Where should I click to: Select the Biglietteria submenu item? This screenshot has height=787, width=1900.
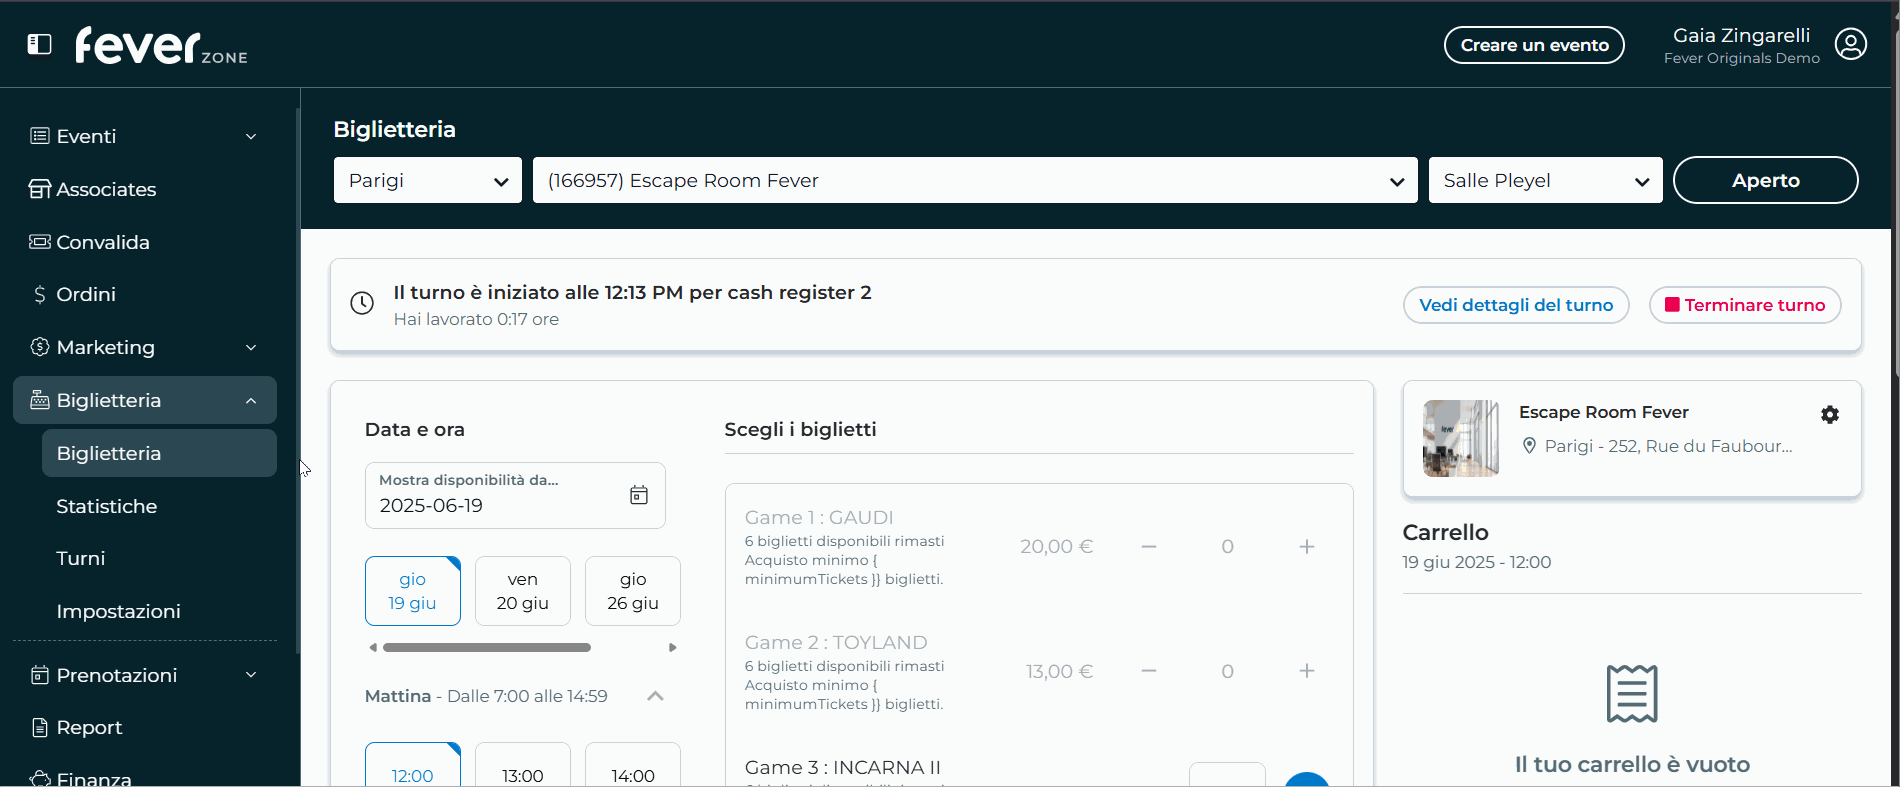tap(159, 453)
